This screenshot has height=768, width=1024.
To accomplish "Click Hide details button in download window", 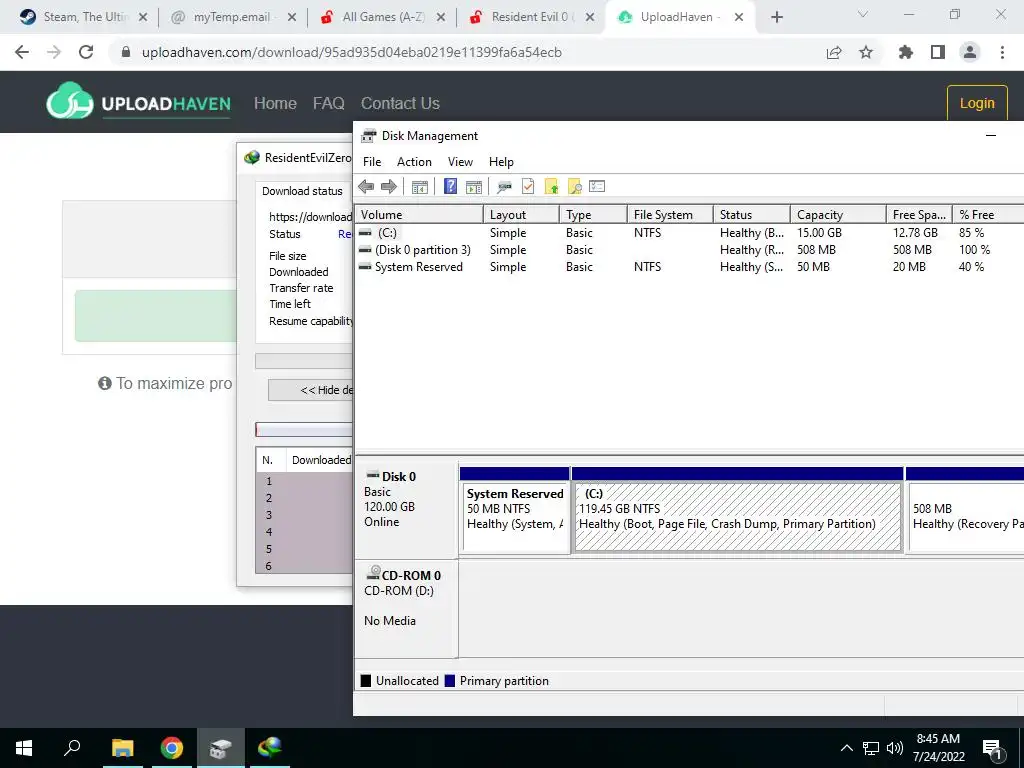I will coord(310,390).
